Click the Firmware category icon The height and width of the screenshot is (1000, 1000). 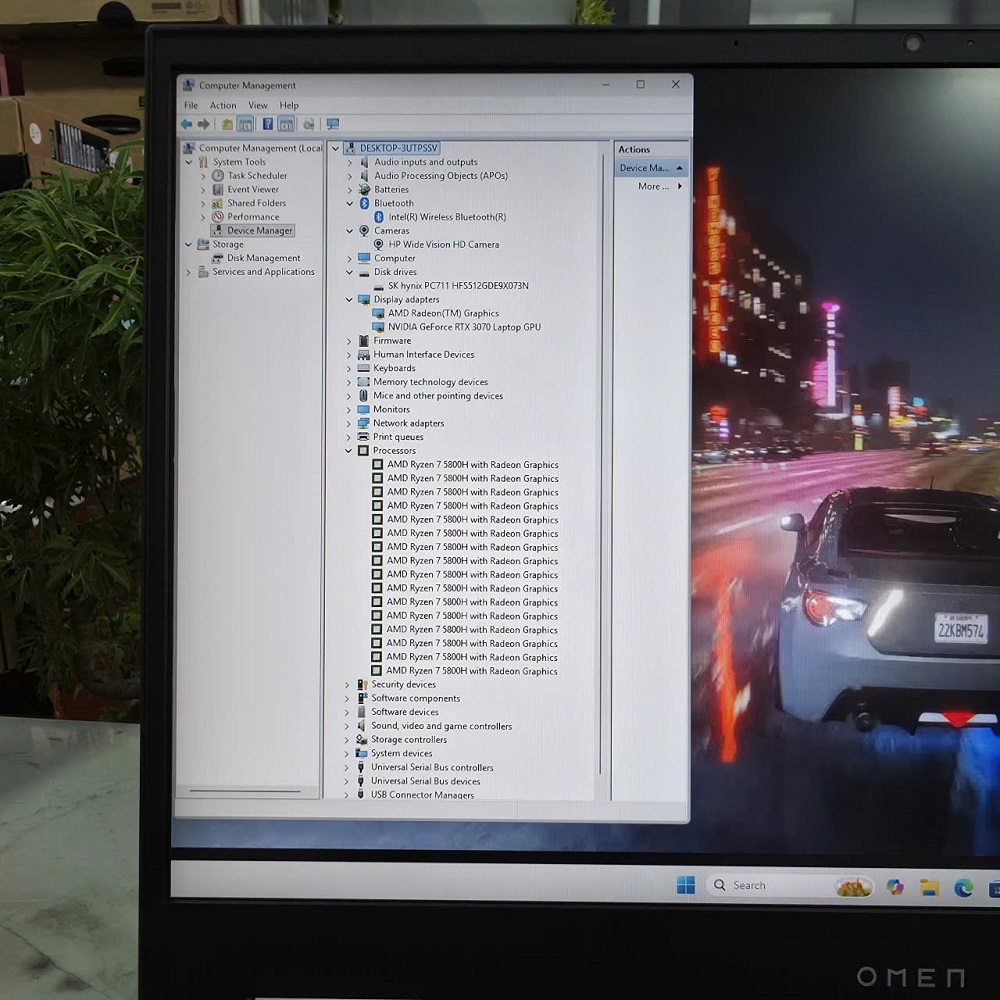(364, 341)
